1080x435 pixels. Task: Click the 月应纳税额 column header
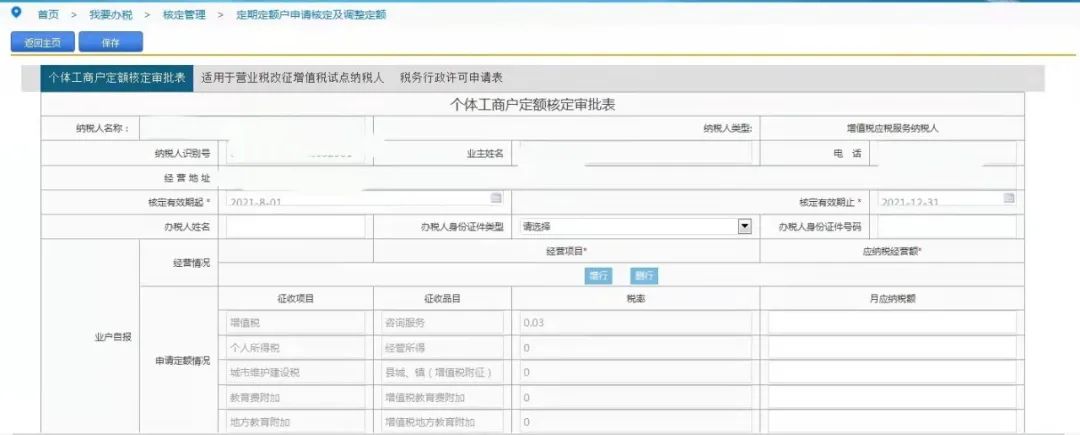coord(892,299)
